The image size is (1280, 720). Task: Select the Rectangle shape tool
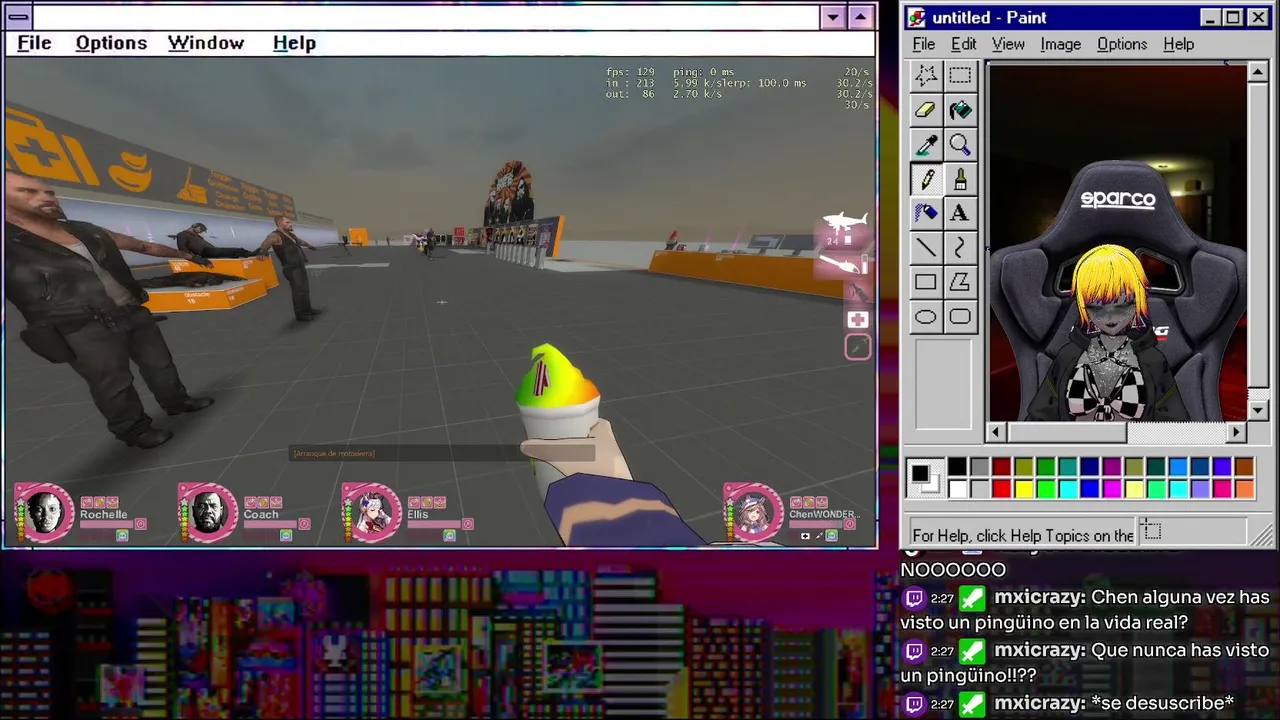click(x=926, y=282)
